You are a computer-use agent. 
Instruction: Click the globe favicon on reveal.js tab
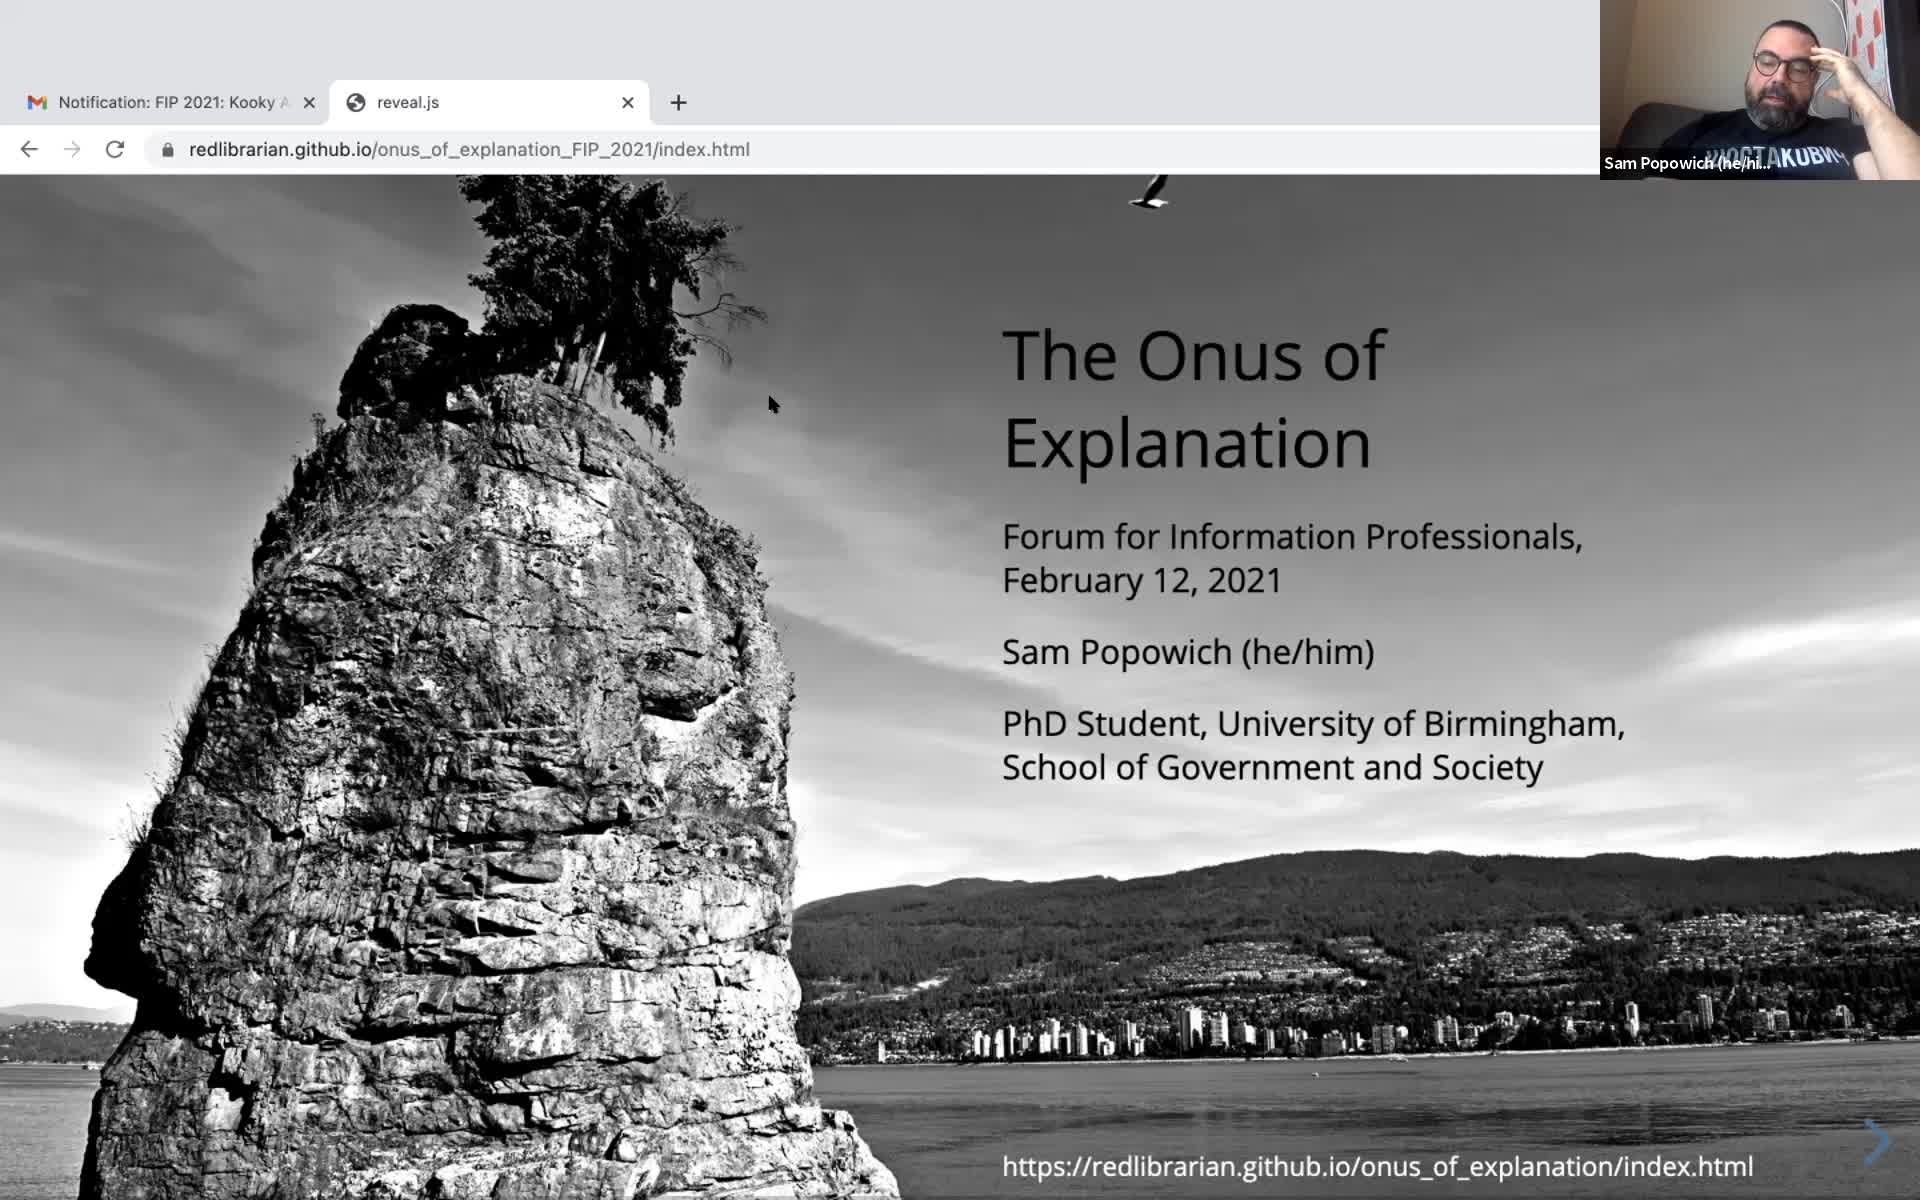pyautogui.click(x=356, y=102)
